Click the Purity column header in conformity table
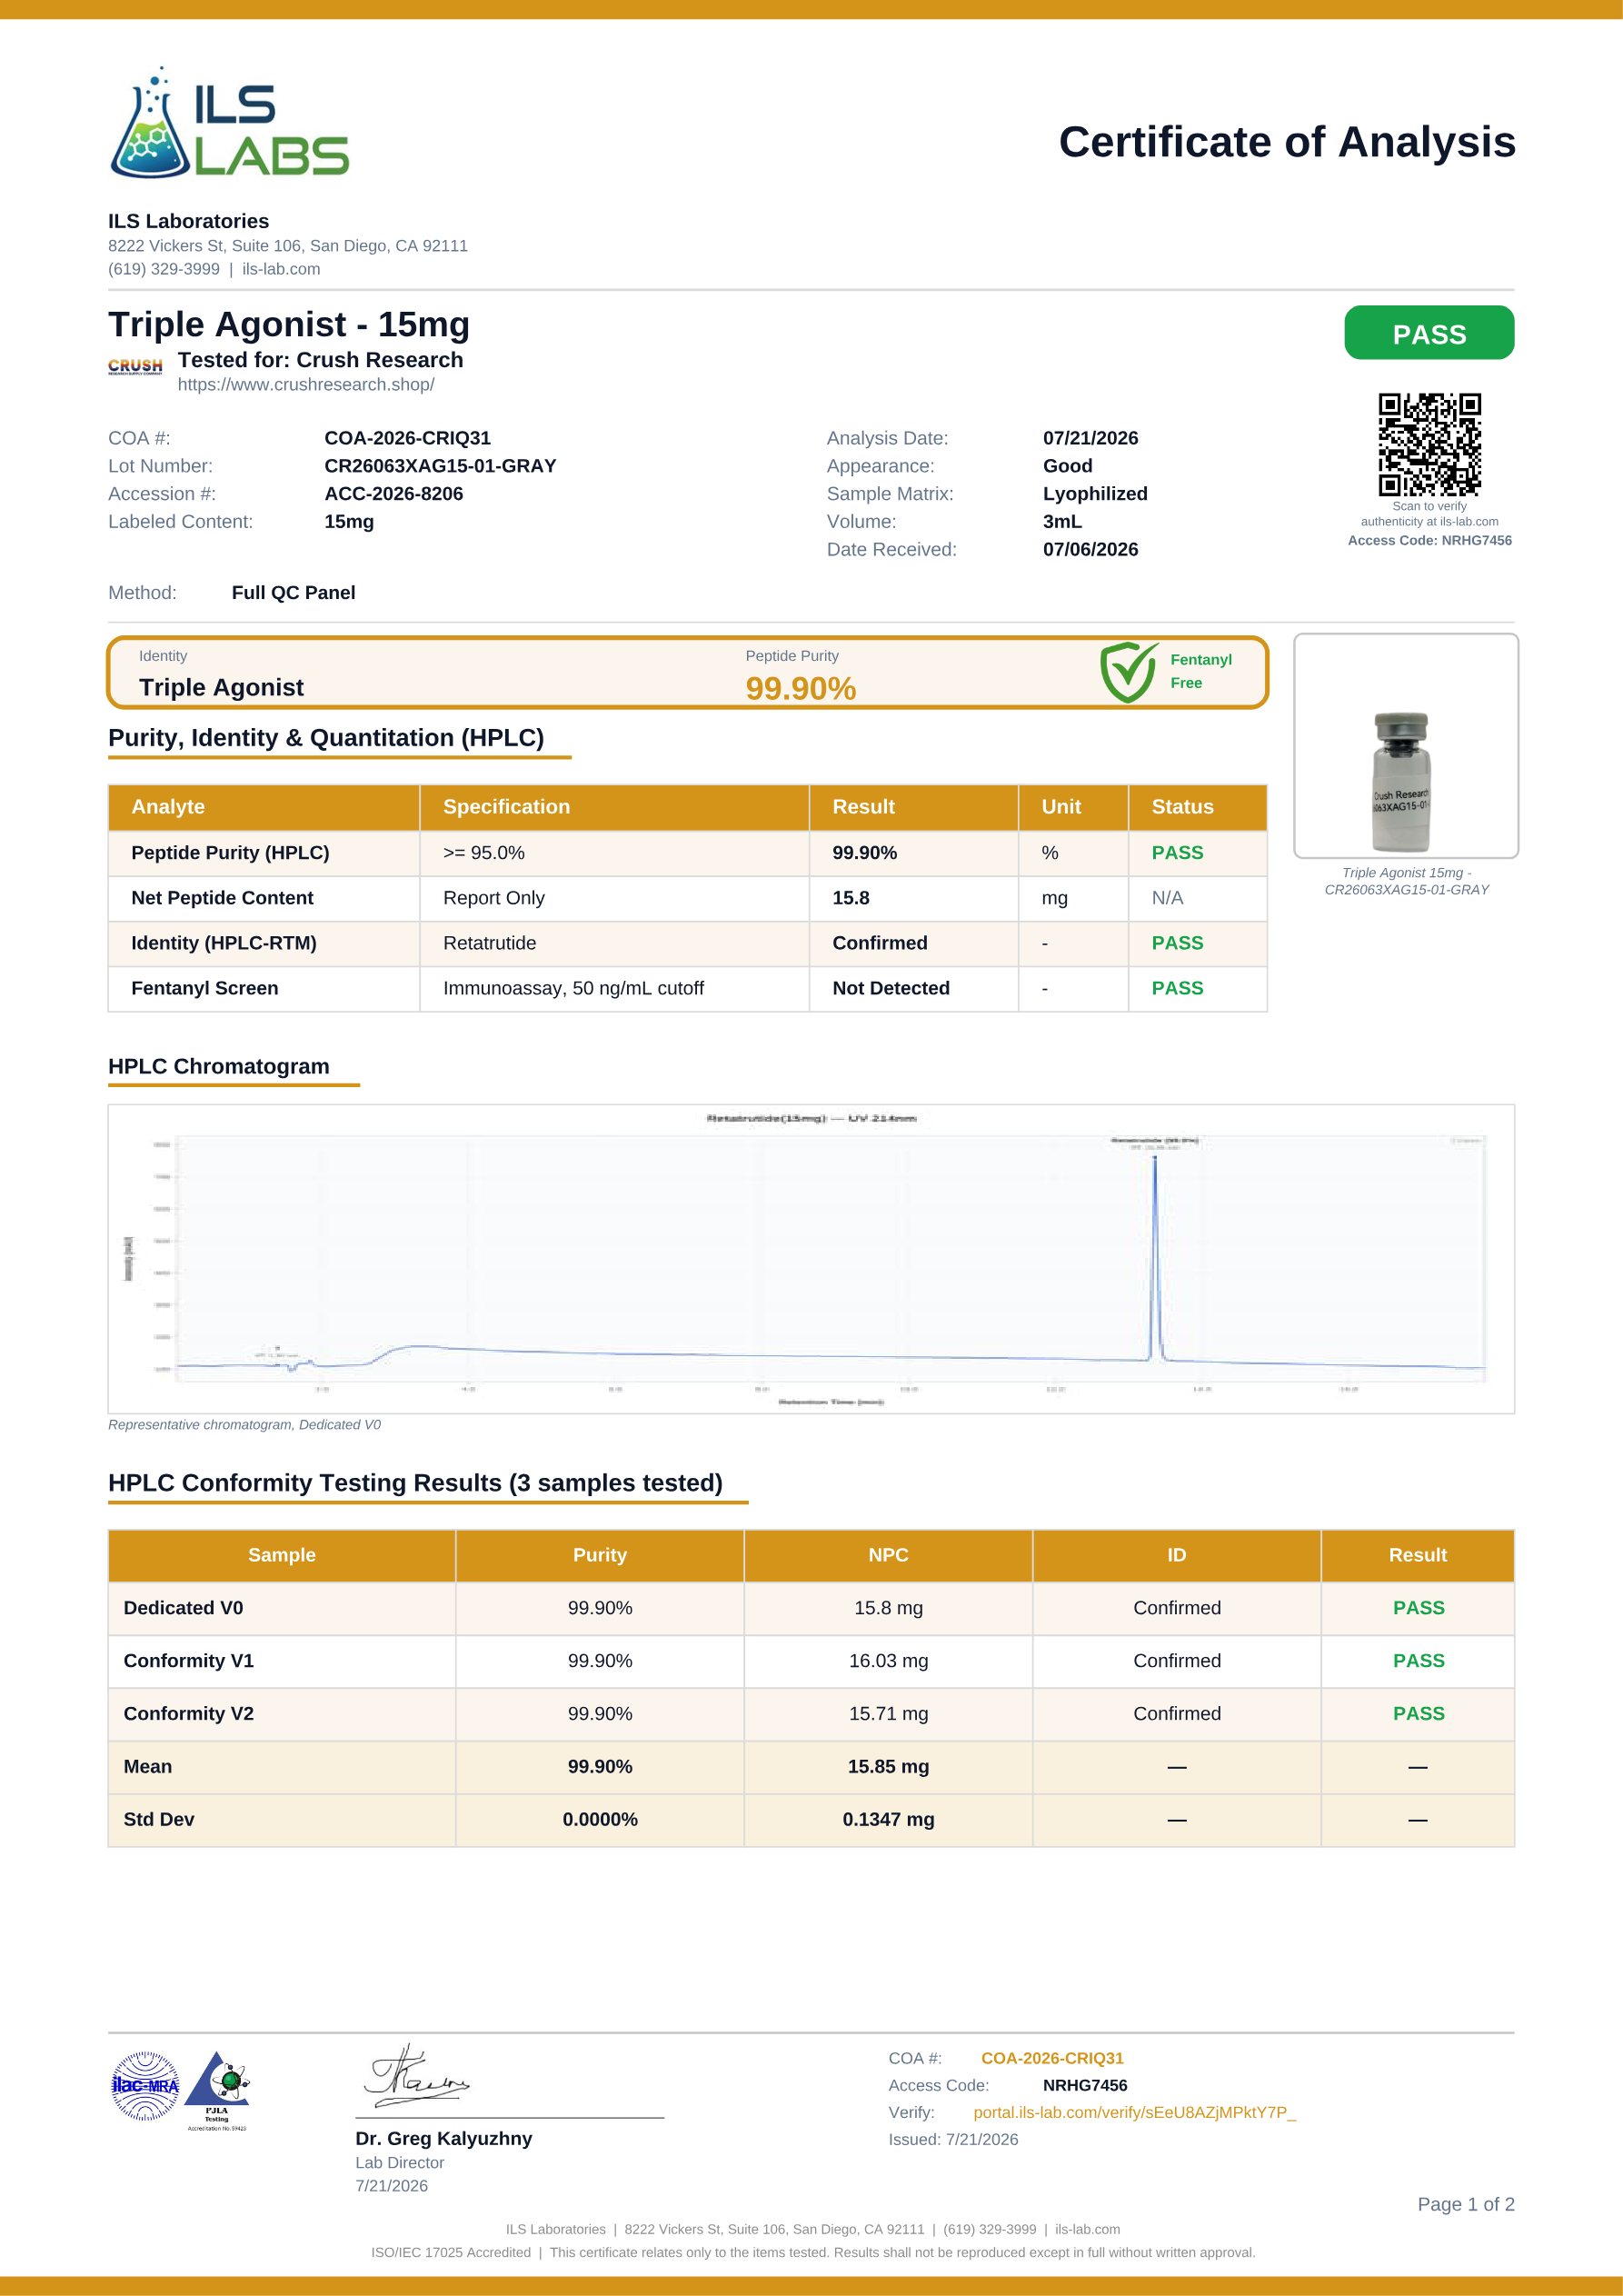Viewport: 1623px width, 2296px height. (600, 1555)
